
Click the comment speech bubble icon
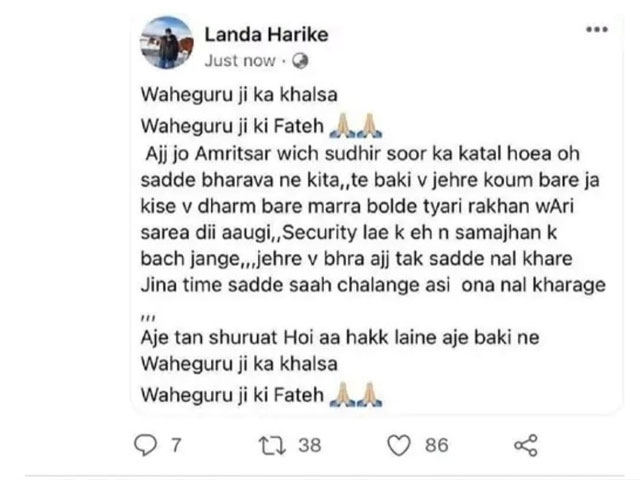146,445
